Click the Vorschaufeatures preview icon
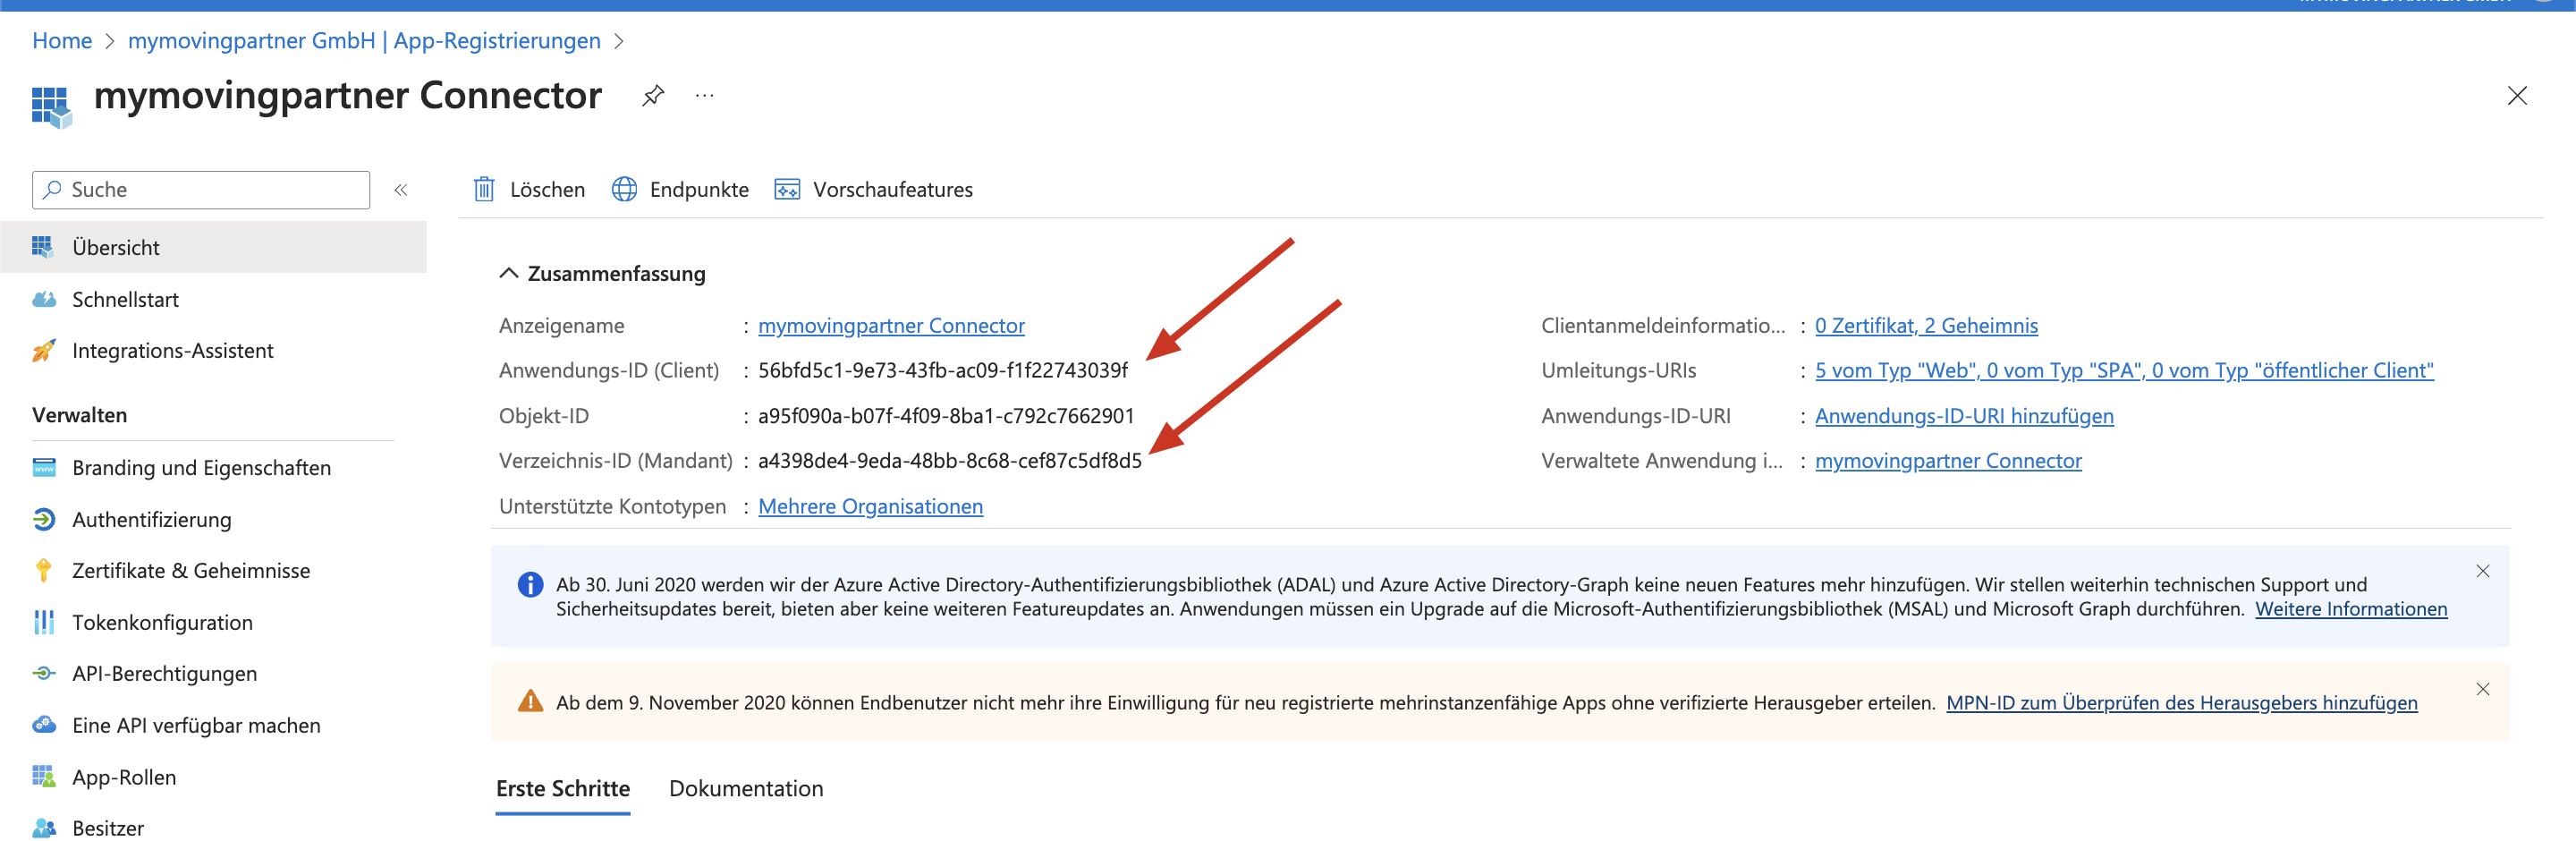This screenshot has width=2576, height=841. 787,189
